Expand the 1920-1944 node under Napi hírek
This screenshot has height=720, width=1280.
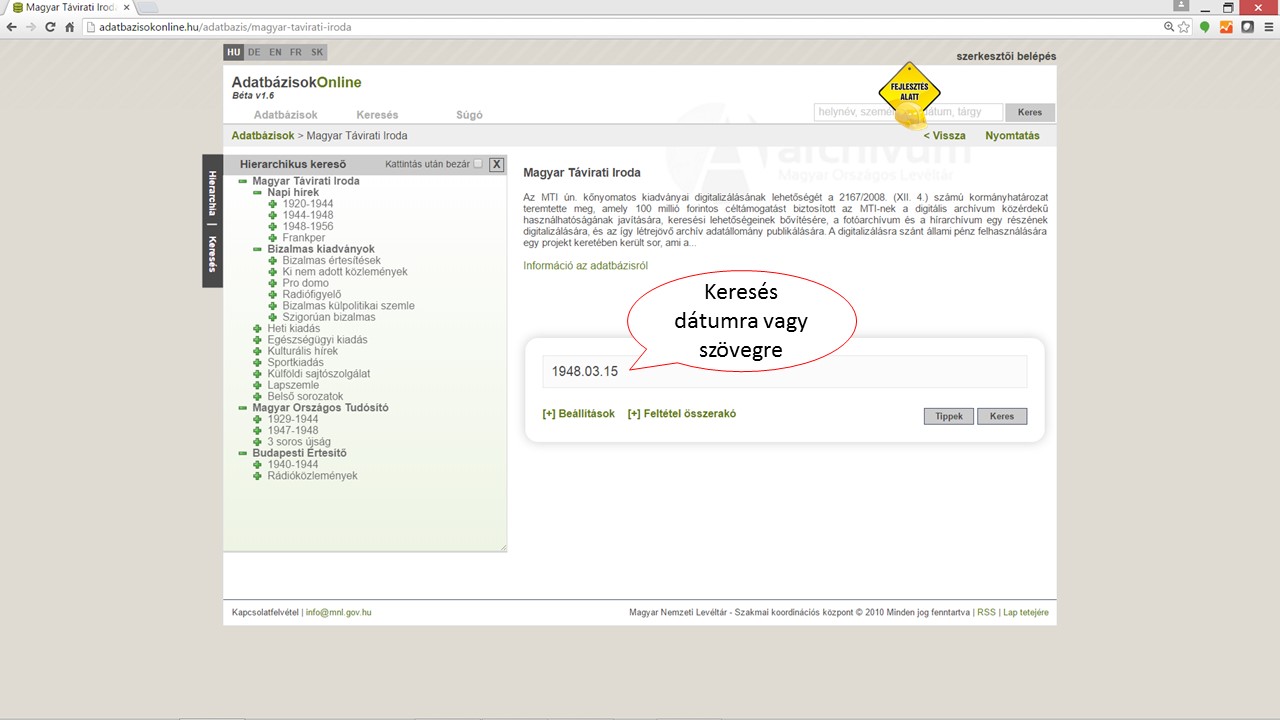pyautogui.click(x=272, y=204)
